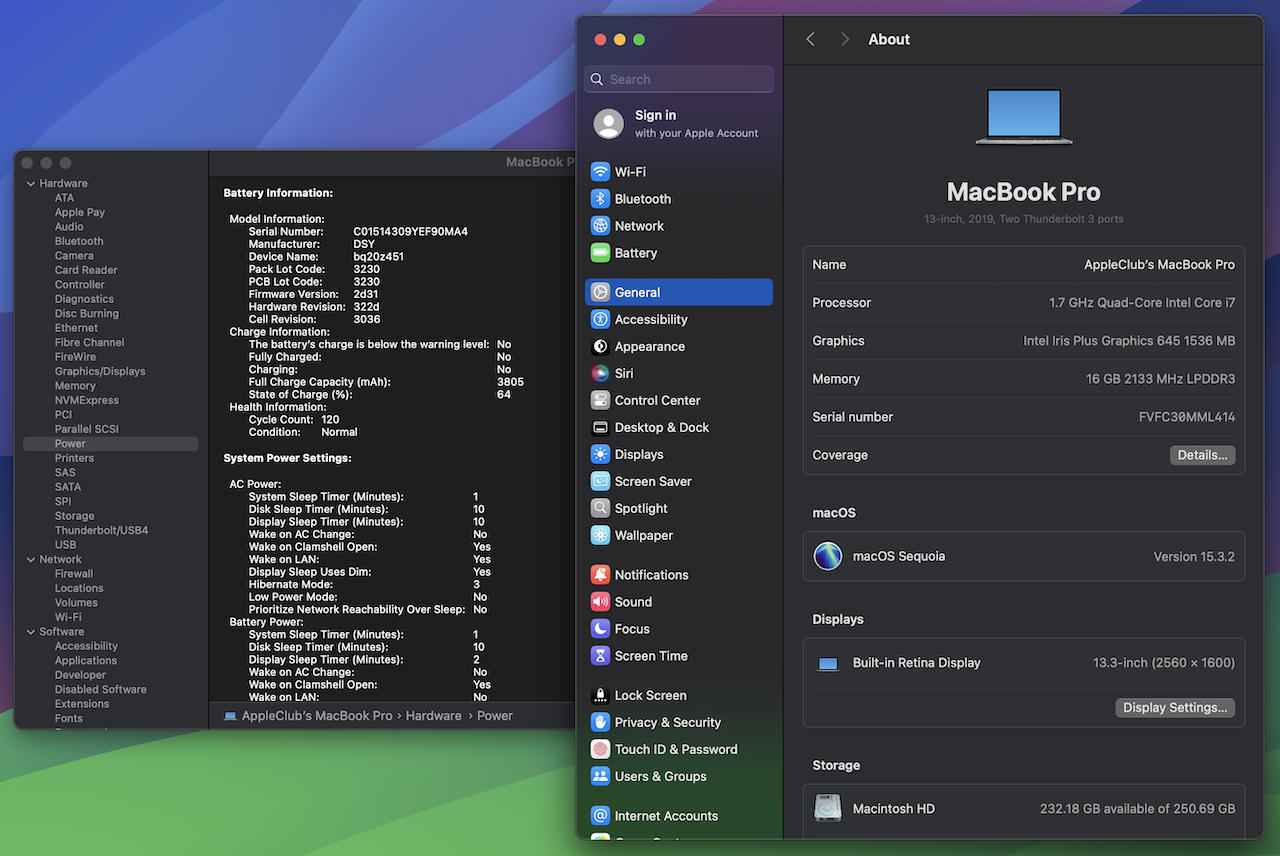Select Developer under Software

(x=80, y=675)
